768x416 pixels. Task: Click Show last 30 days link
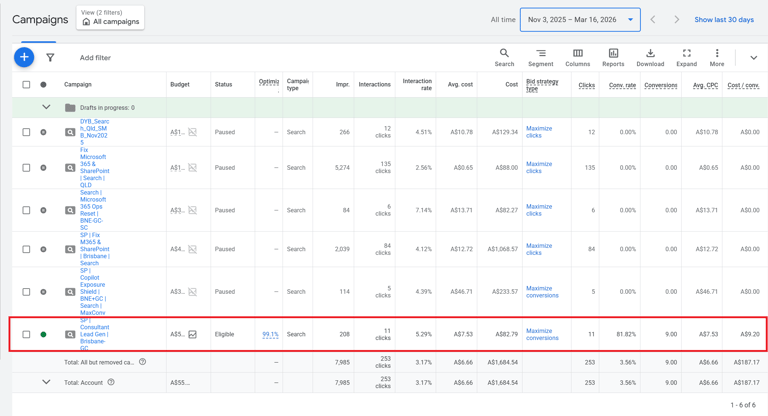[x=724, y=20]
